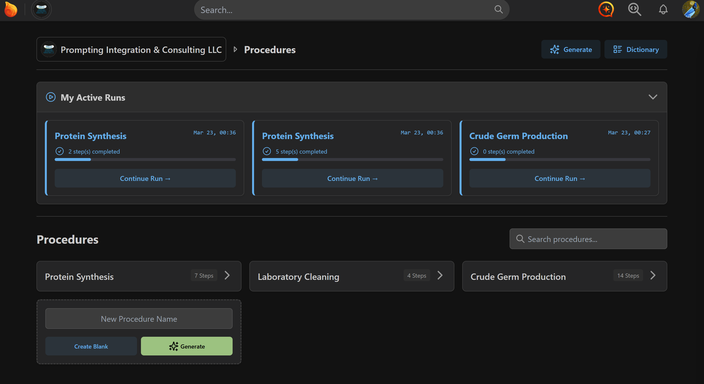
Task: Click the 7 Steps badge
Action: click(x=204, y=275)
